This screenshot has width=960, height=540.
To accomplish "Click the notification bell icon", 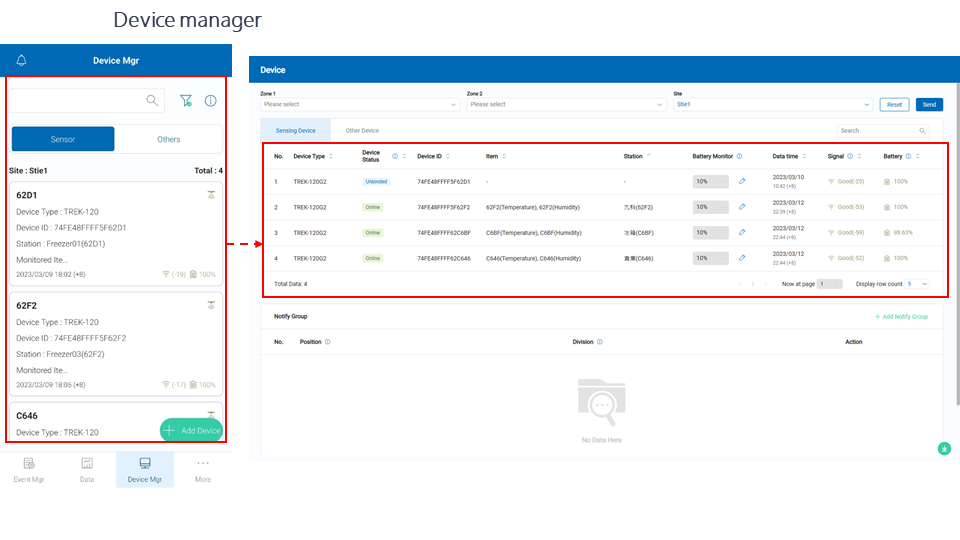I will [22, 60].
